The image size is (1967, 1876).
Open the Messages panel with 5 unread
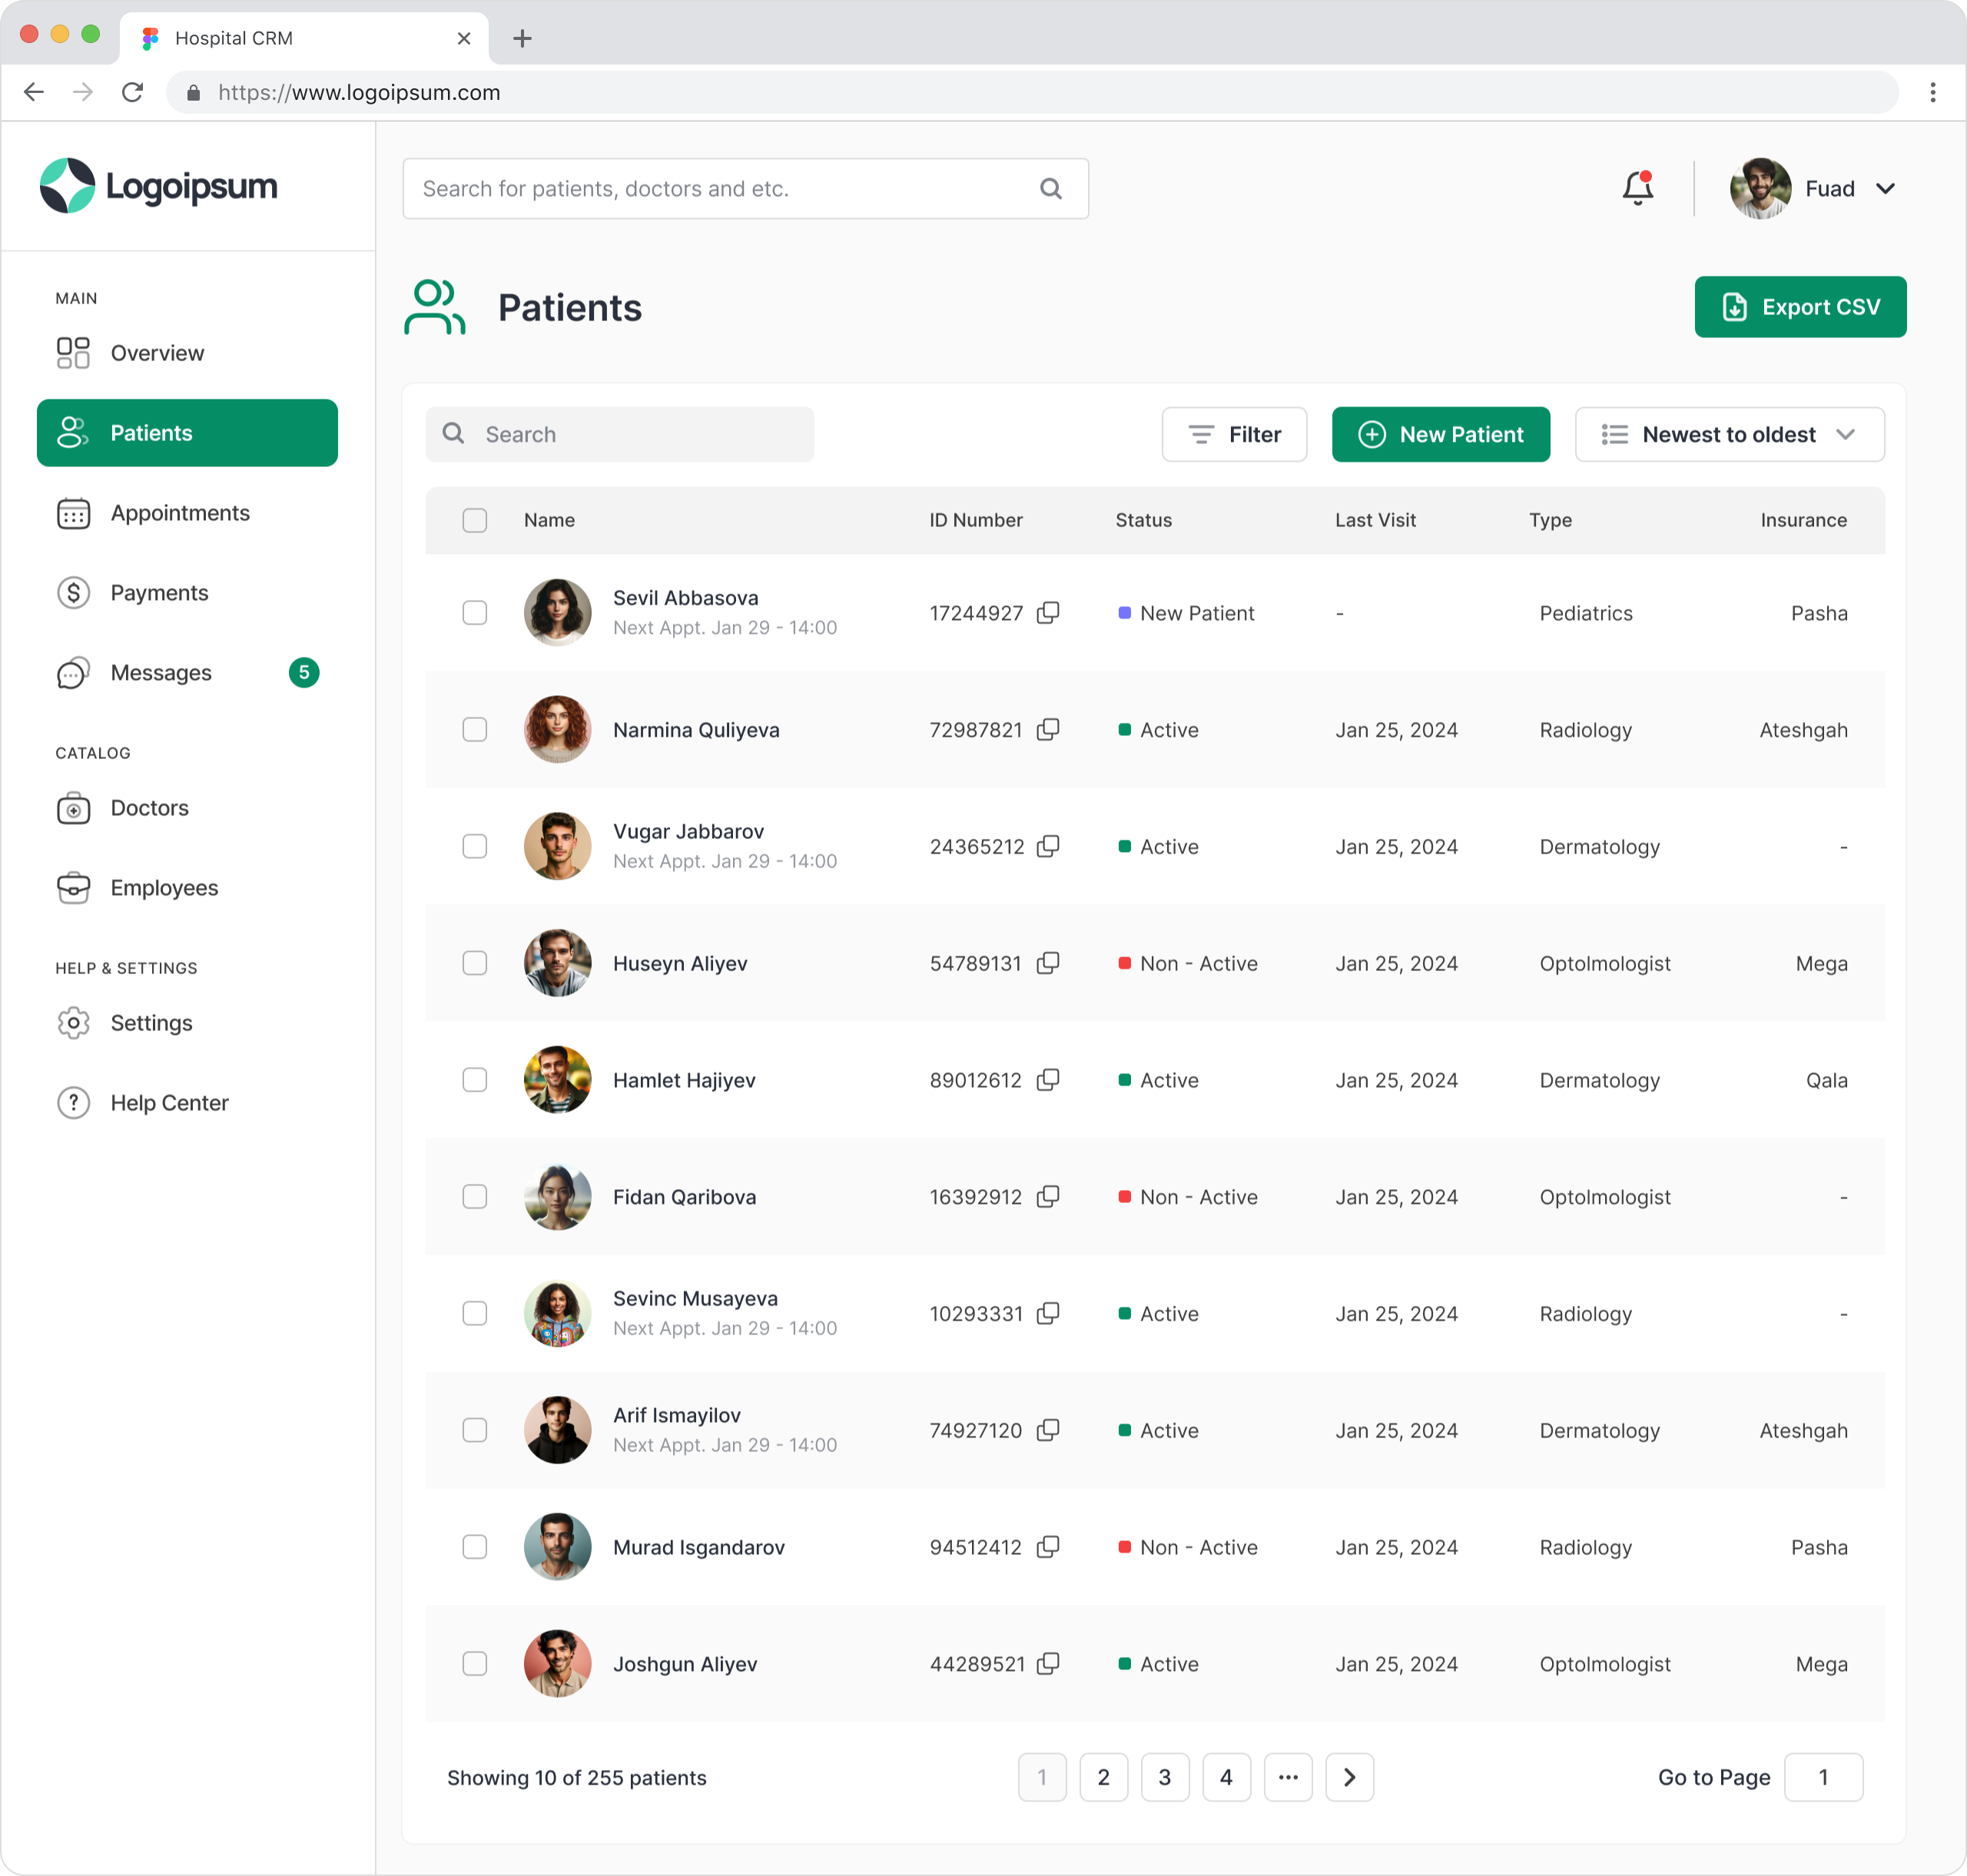coord(160,672)
